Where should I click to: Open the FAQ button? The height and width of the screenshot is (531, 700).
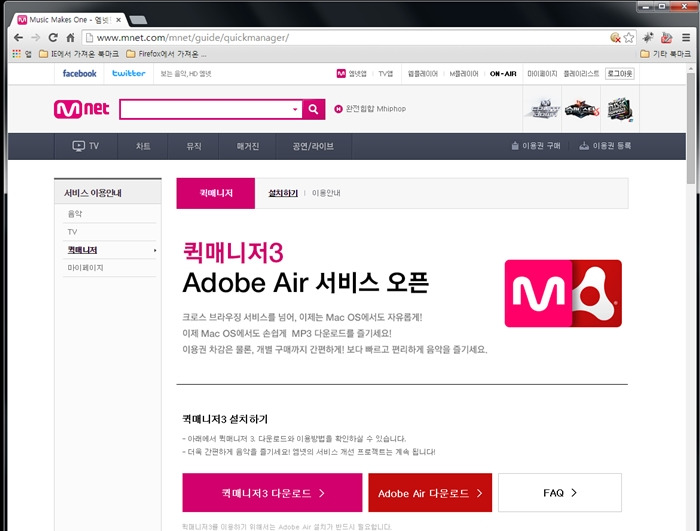(x=560, y=493)
